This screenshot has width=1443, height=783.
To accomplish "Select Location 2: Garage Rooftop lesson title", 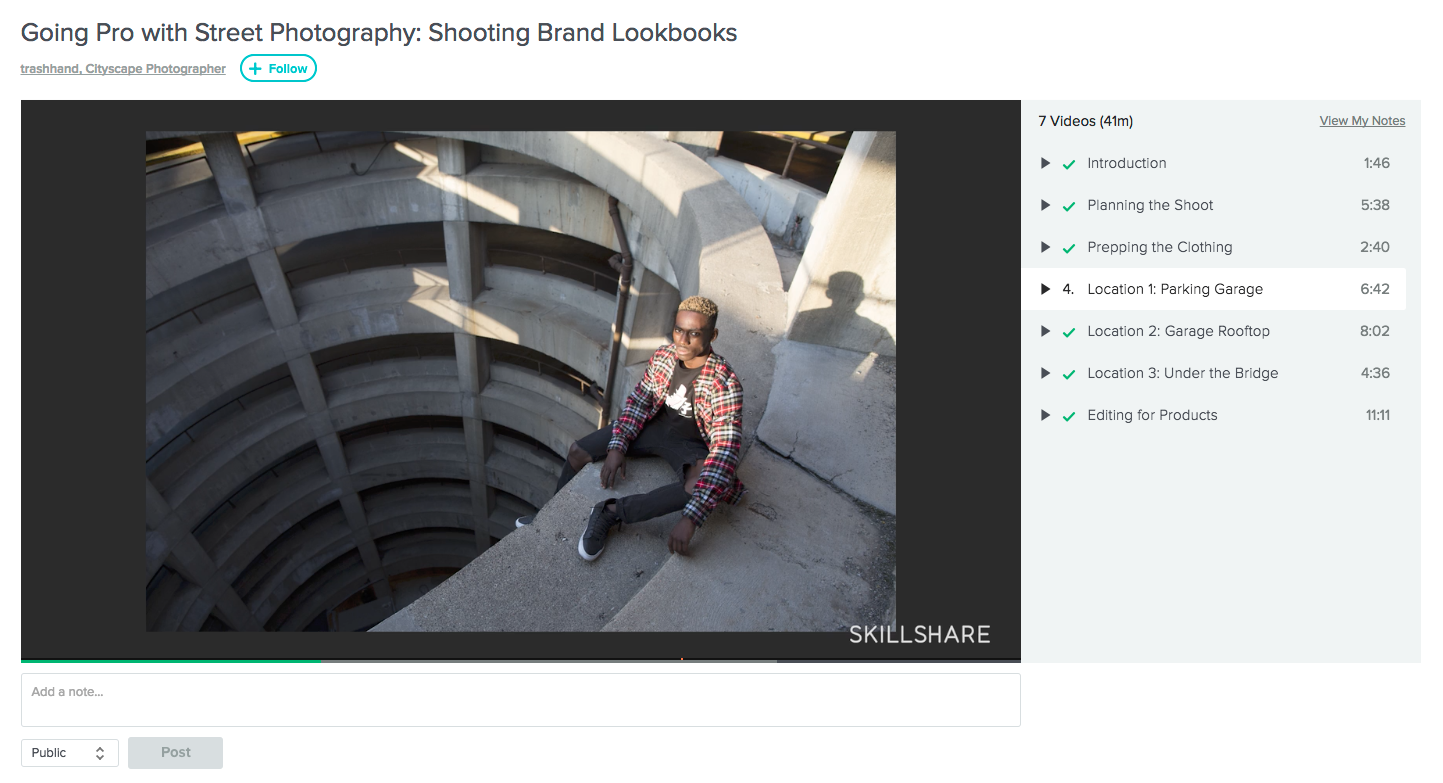I will pyautogui.click(x=1178, y=331).
